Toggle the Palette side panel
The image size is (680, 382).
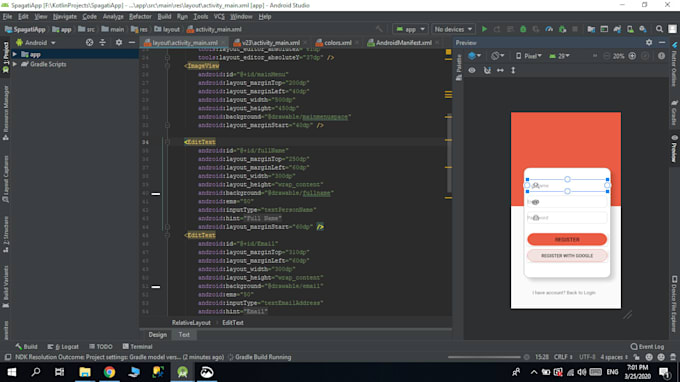click(x=459, y=67)
